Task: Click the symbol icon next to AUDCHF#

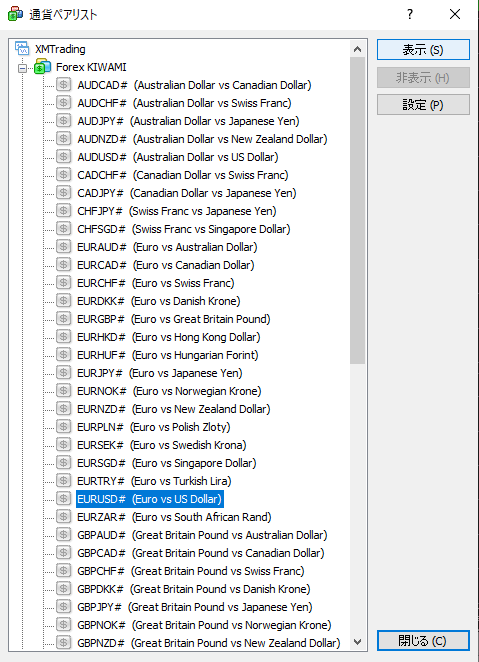Action: 63,103
